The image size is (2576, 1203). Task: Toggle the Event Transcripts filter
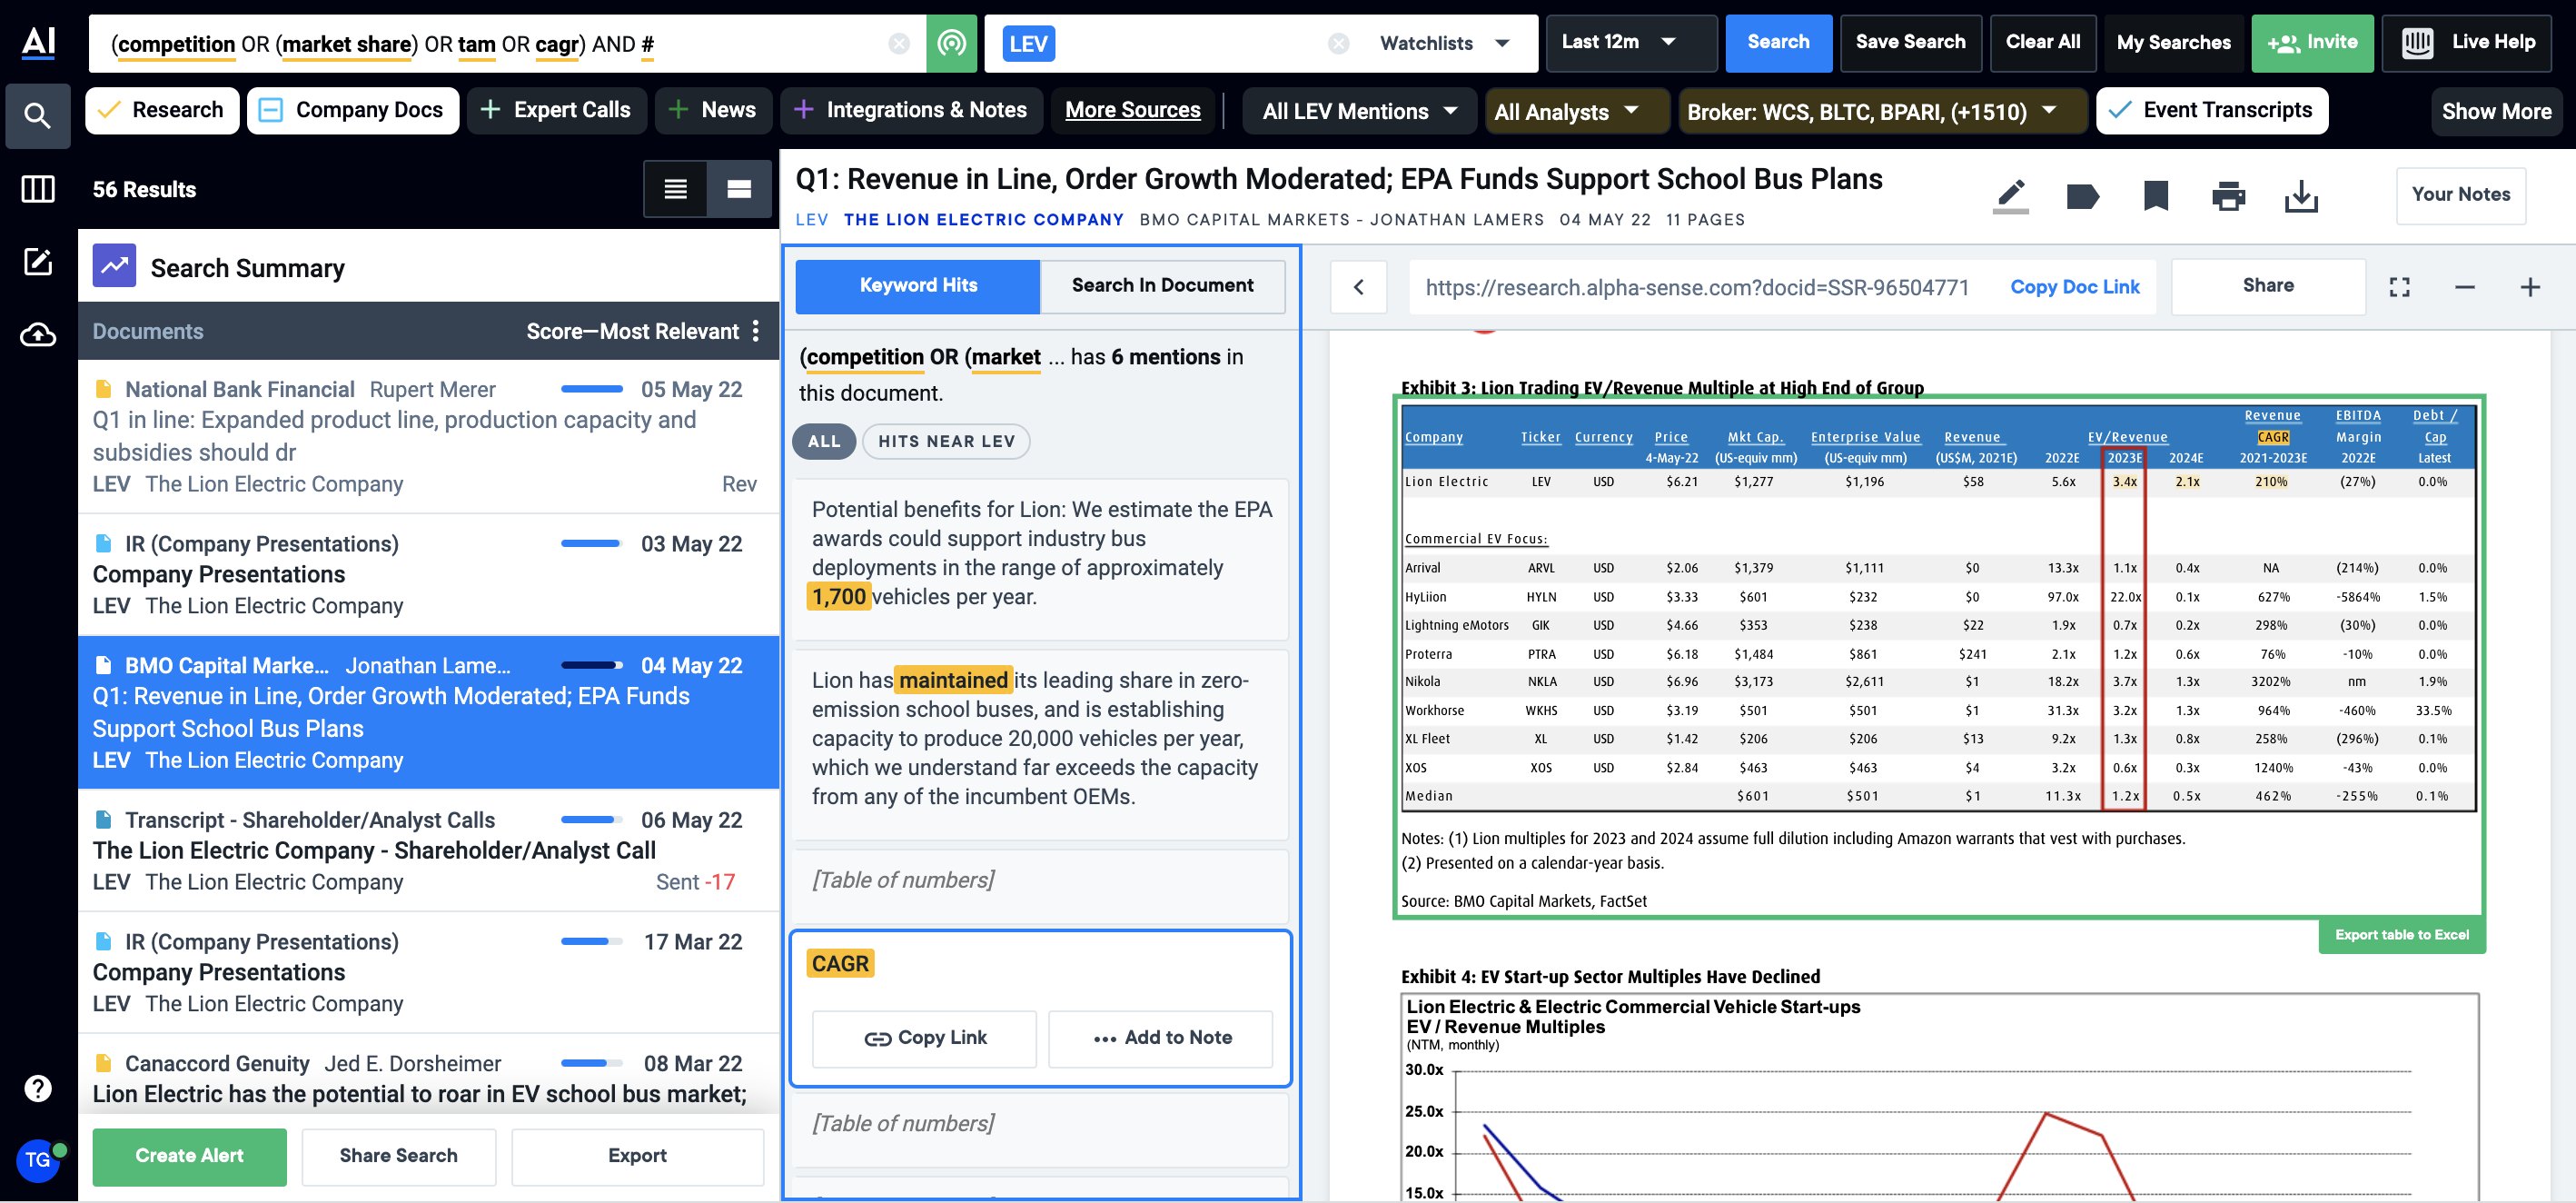2211,110
